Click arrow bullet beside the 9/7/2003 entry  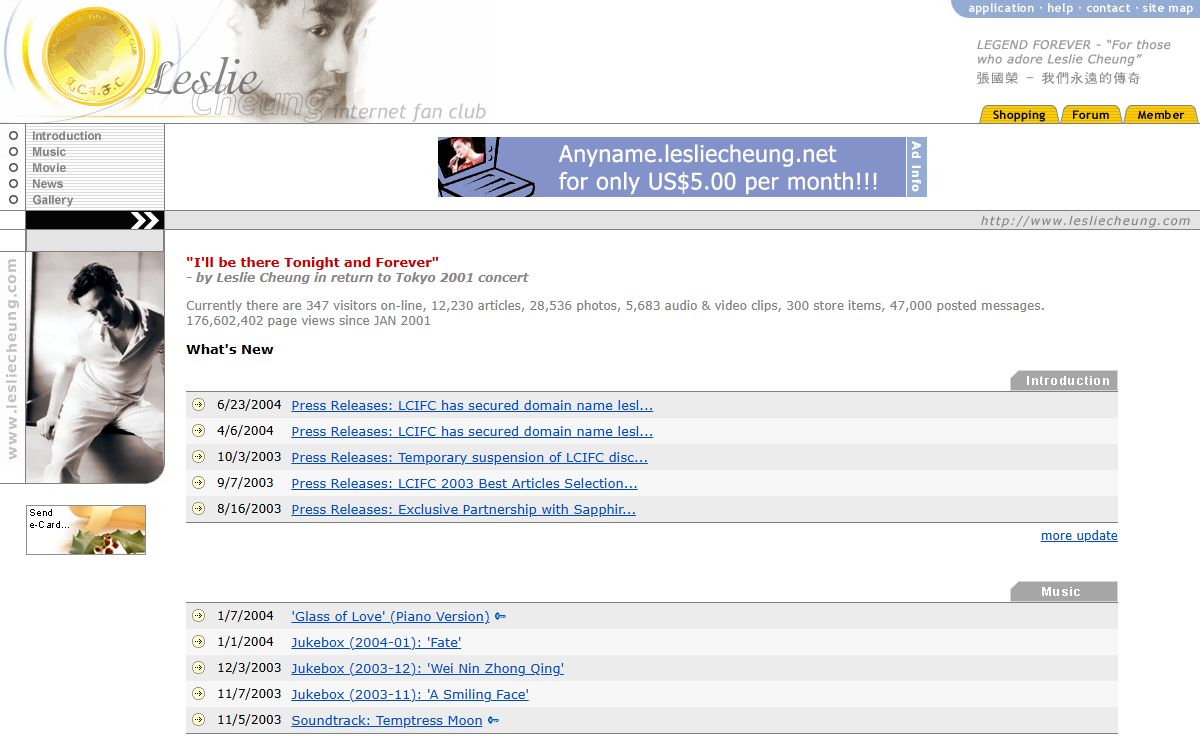pos(198,483)
